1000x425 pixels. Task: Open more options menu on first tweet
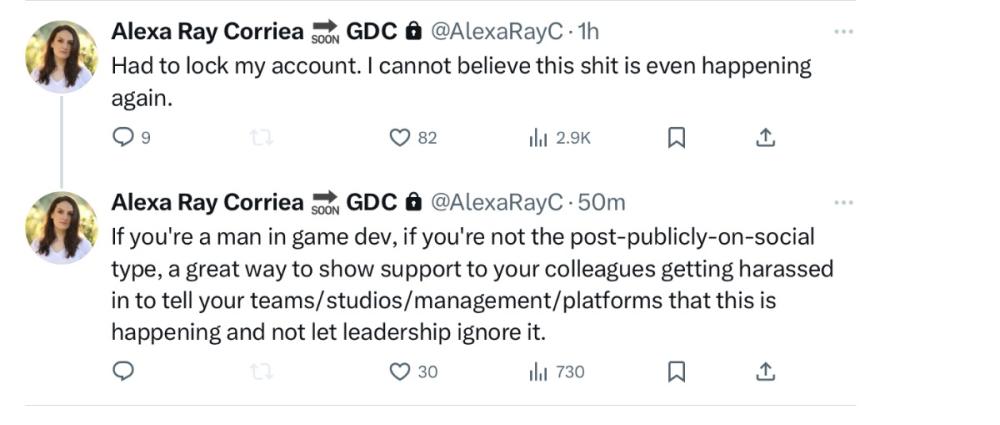click(844, 32)
